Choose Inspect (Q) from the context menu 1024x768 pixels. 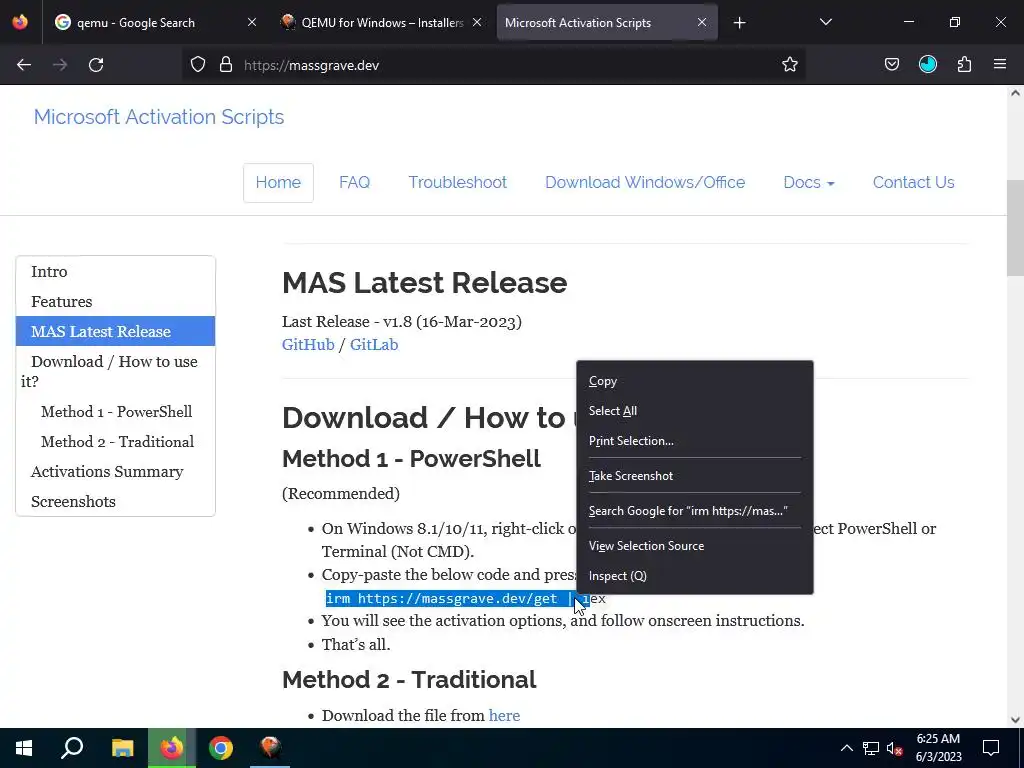point(695,576)
